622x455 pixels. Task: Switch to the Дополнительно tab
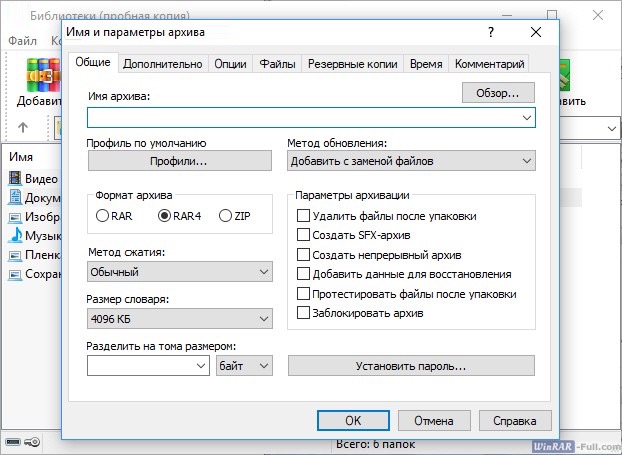coord(163,64)
